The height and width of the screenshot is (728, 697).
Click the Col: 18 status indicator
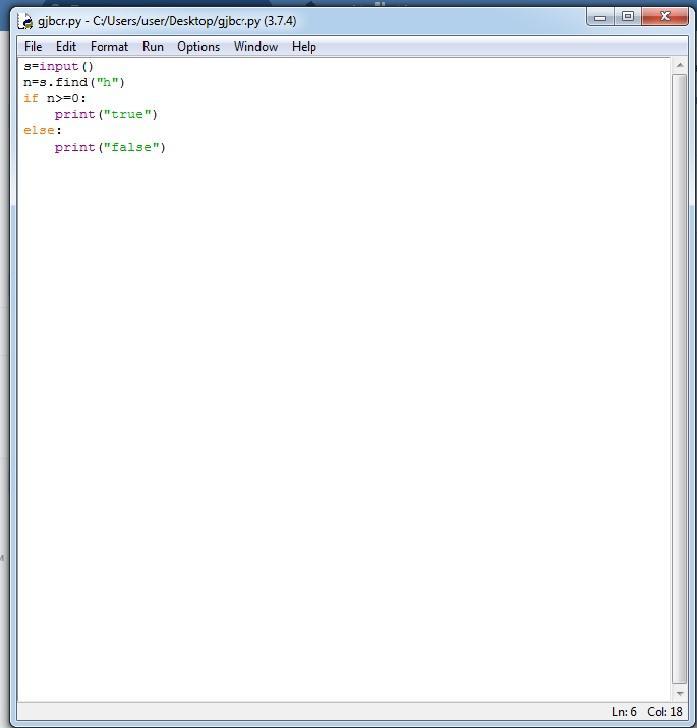(x=664, y=712)
